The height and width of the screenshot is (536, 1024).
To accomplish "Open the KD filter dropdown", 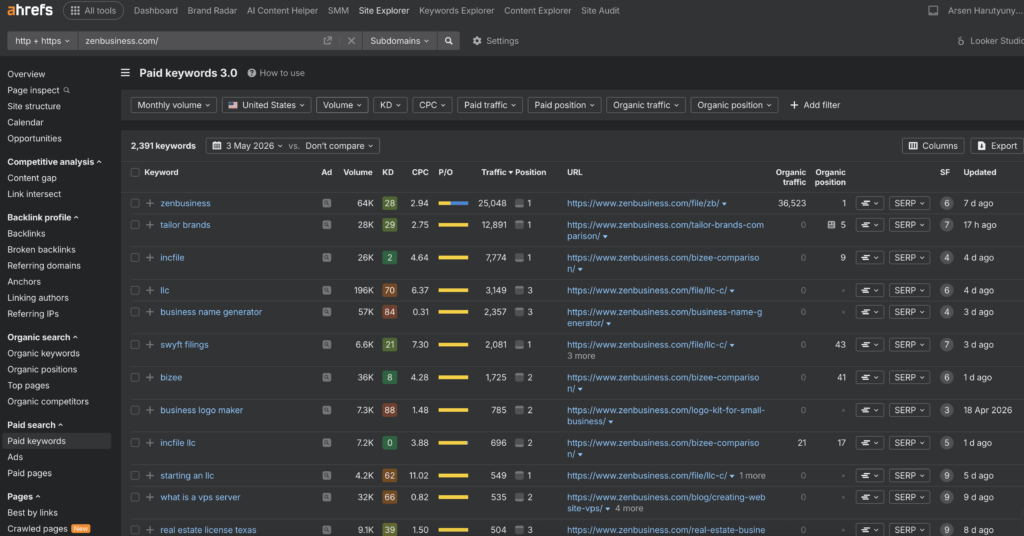I will click(391, 105).
